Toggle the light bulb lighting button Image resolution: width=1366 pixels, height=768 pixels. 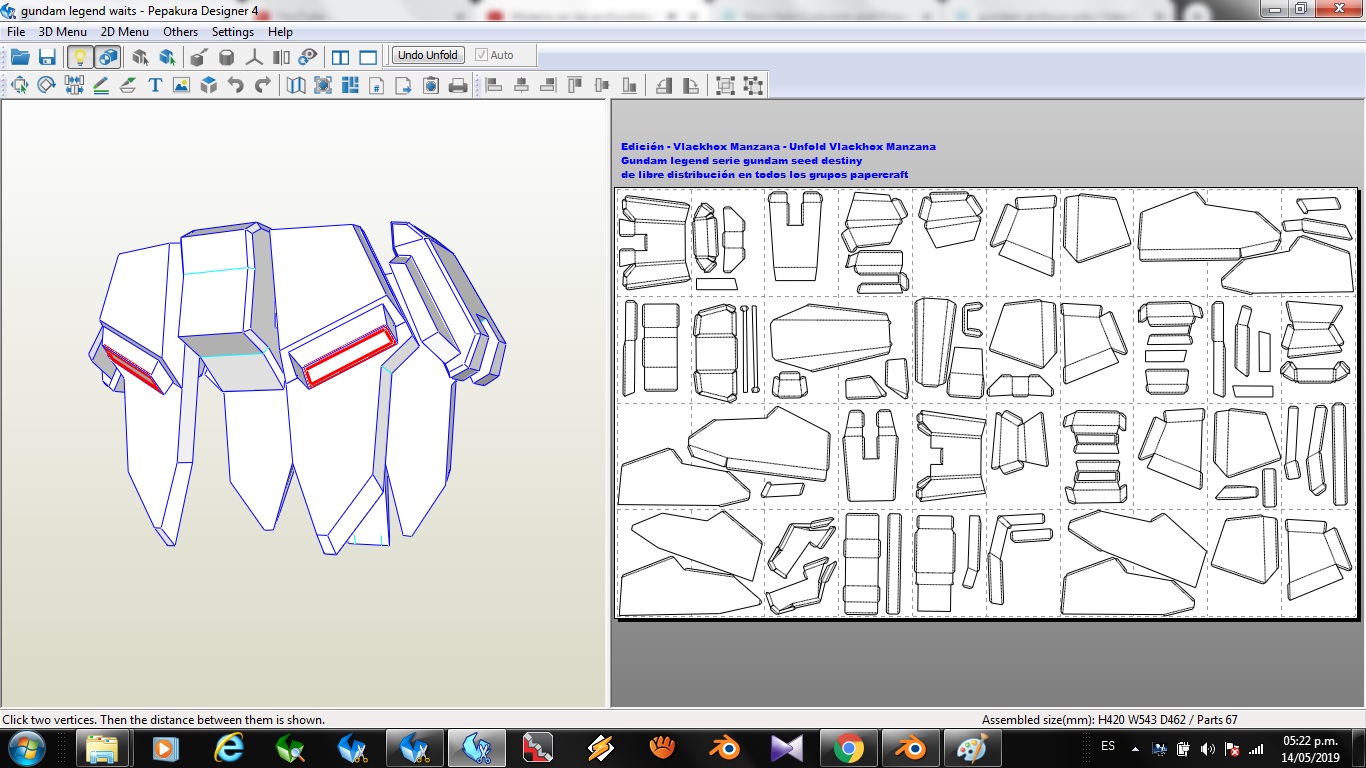80,56
